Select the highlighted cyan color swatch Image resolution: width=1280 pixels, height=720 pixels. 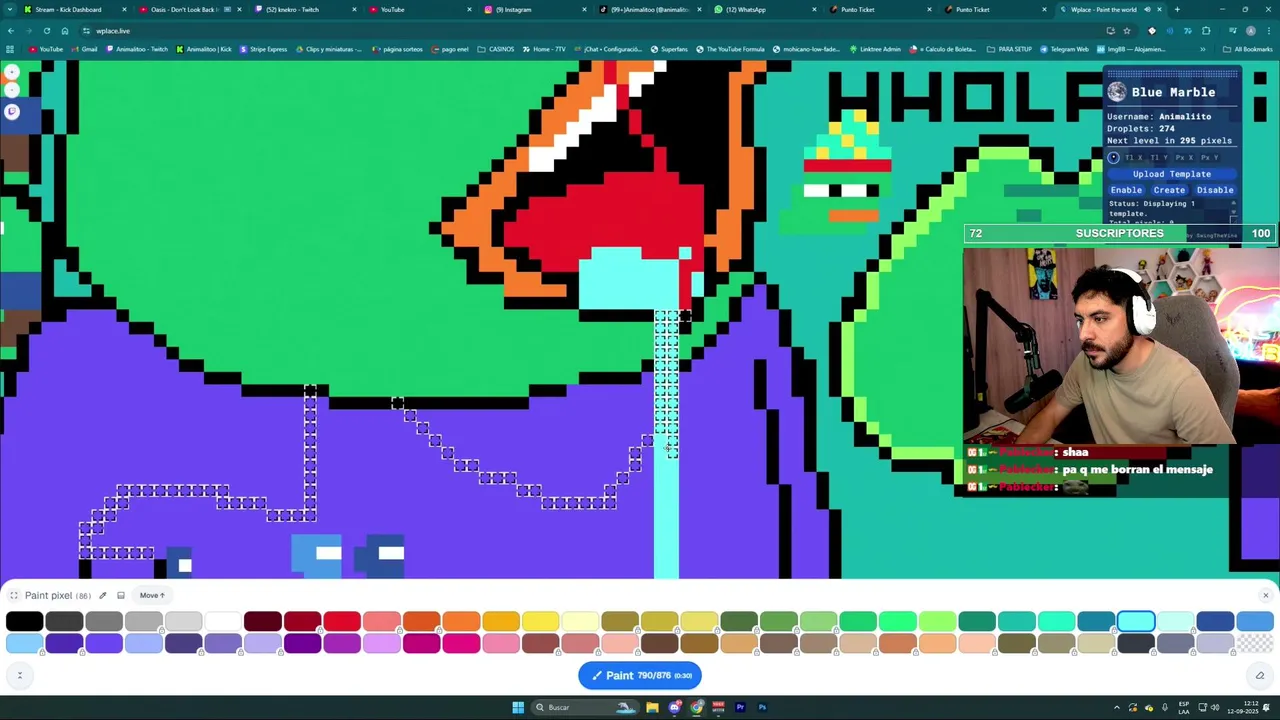pos(1136,622)
